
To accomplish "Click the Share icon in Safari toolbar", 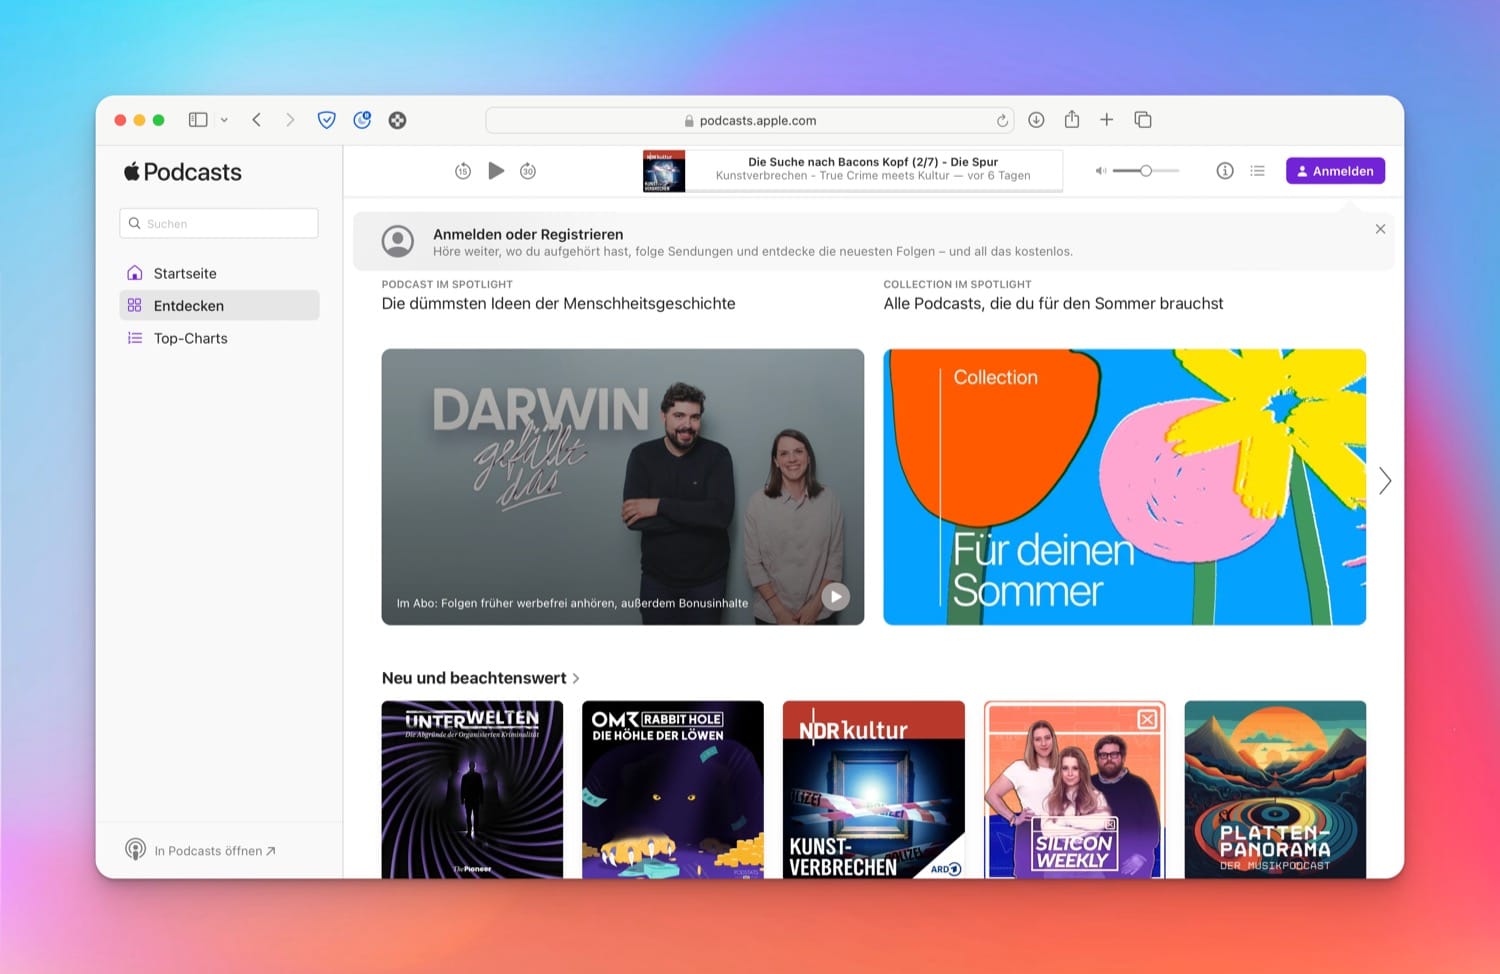I will point(1071,120).
